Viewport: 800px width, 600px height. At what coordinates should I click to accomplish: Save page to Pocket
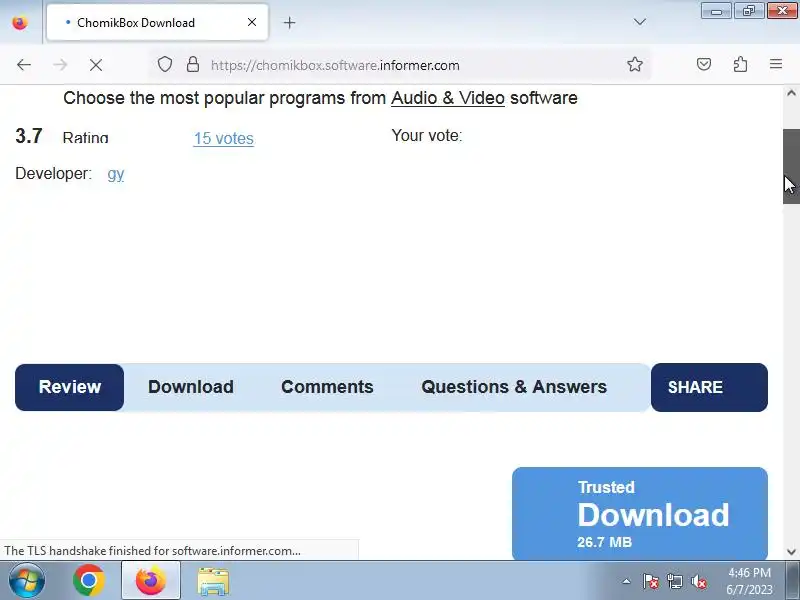pos(704,64)
